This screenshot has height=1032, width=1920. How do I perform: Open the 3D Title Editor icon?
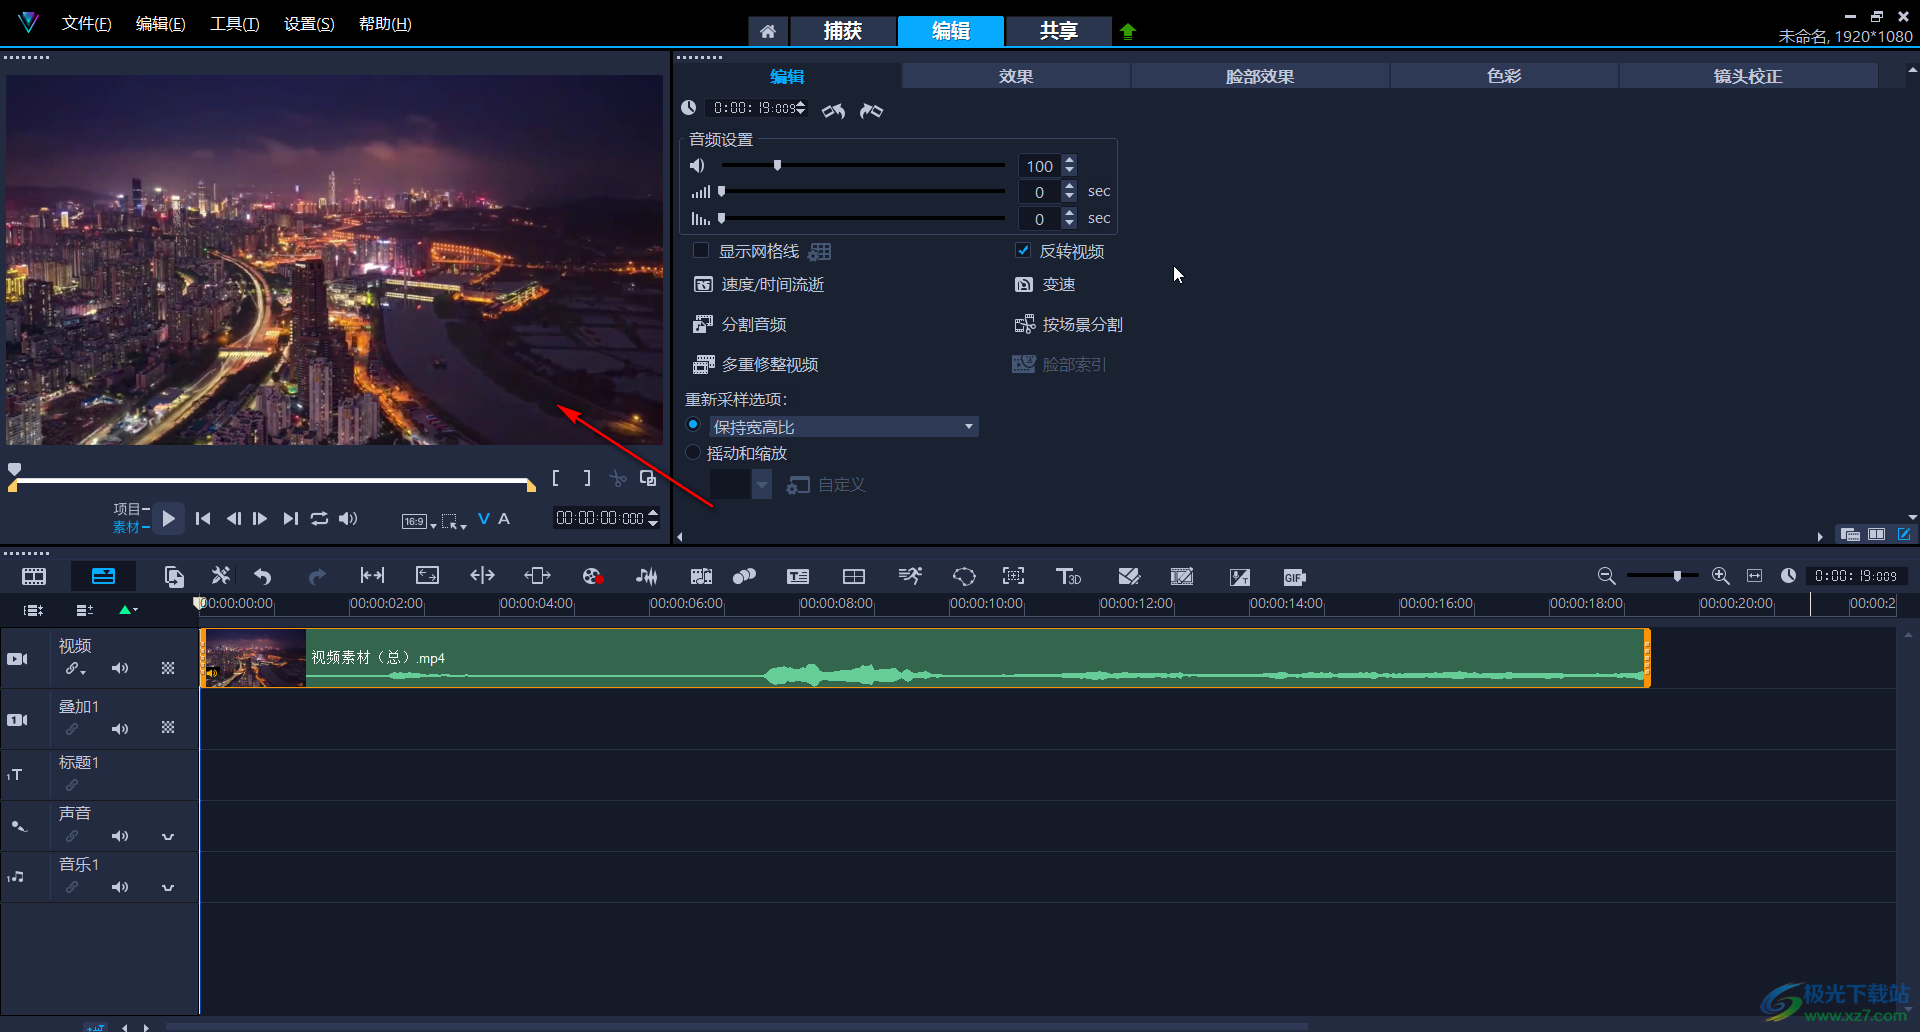(x=1068, y=576)
